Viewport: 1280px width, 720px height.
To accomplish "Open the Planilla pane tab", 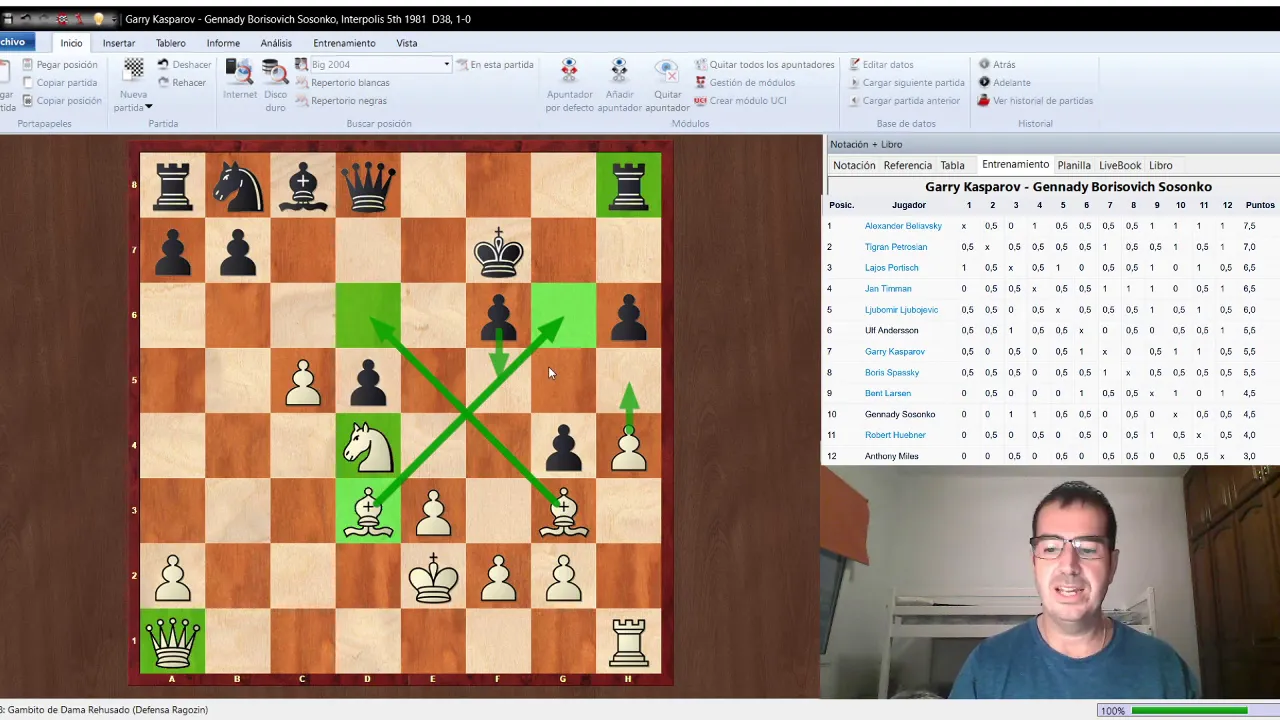I will 1074,165.
